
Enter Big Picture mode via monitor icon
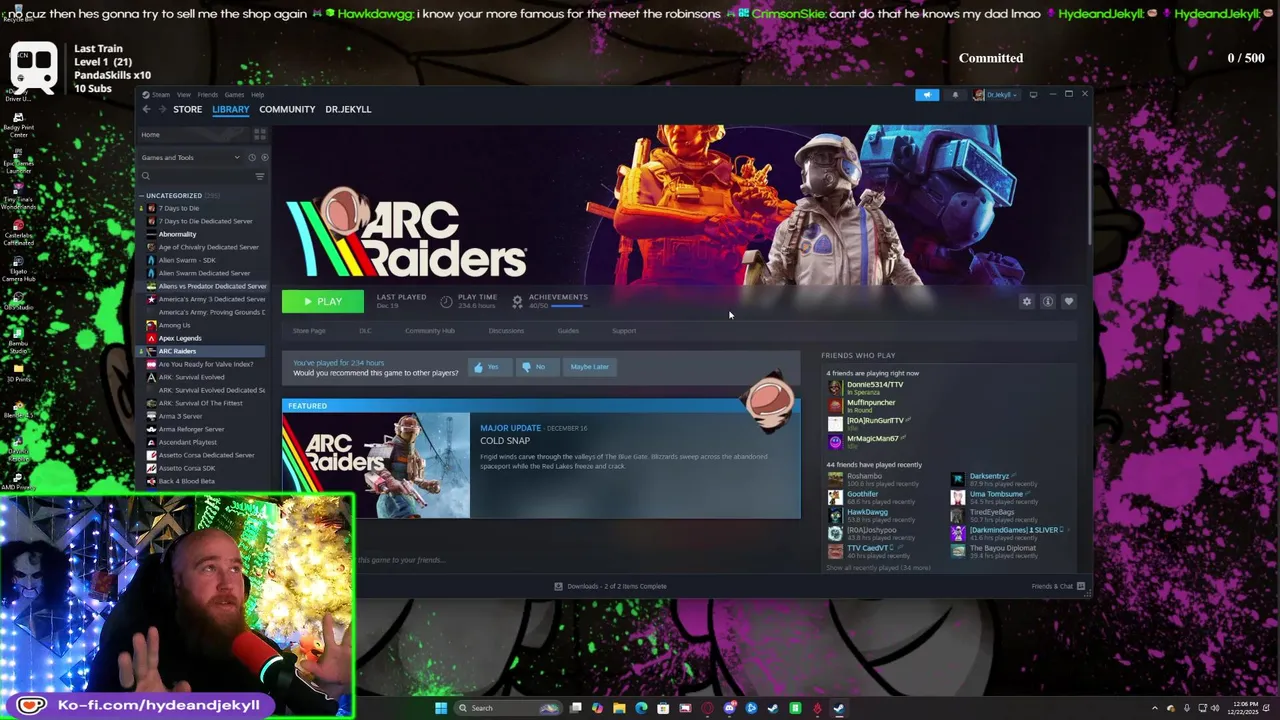[x=1033, y=95]
